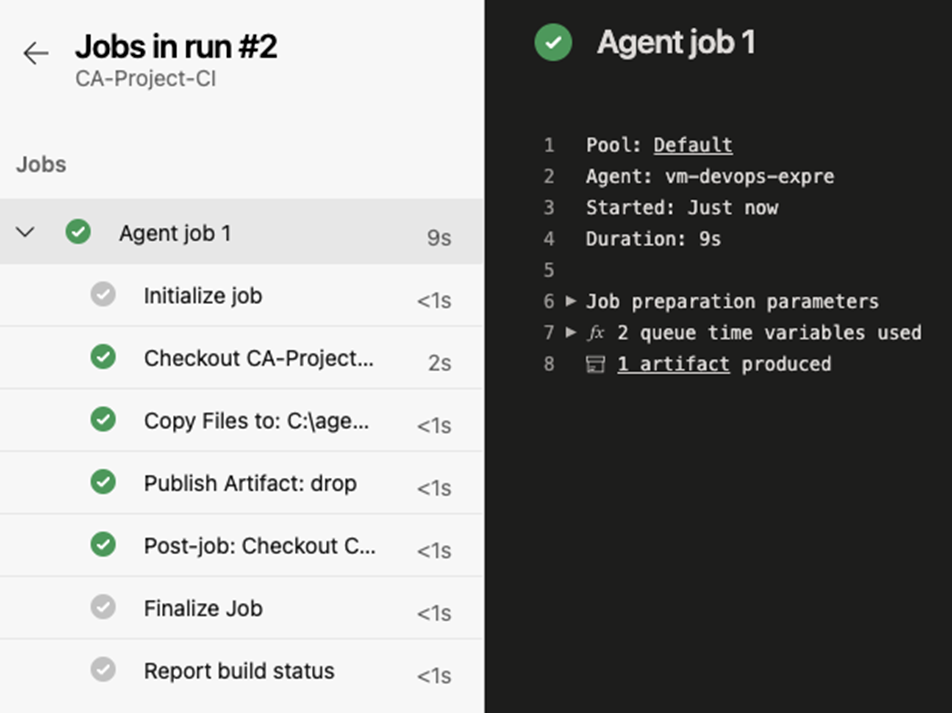The image size is (952, 713).
Task: Open the Default pool link
Action: click(x=693, y=145)
